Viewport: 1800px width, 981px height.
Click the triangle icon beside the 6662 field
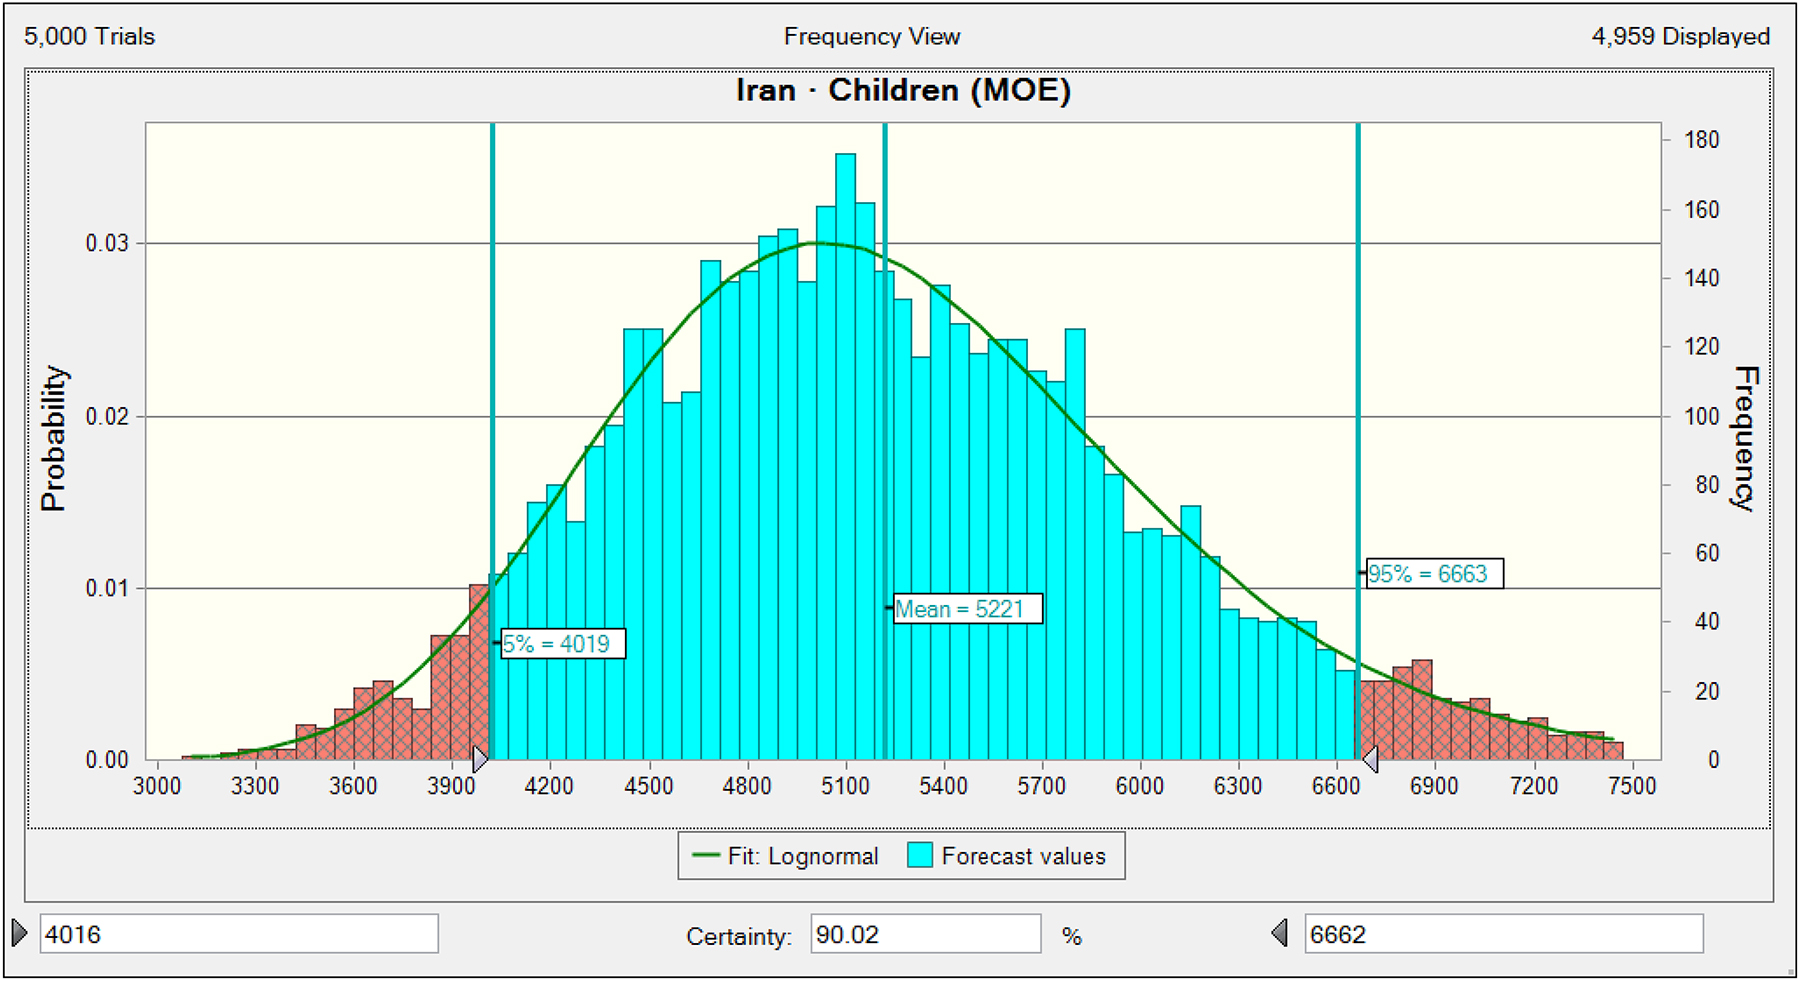tap(1280, 933)
